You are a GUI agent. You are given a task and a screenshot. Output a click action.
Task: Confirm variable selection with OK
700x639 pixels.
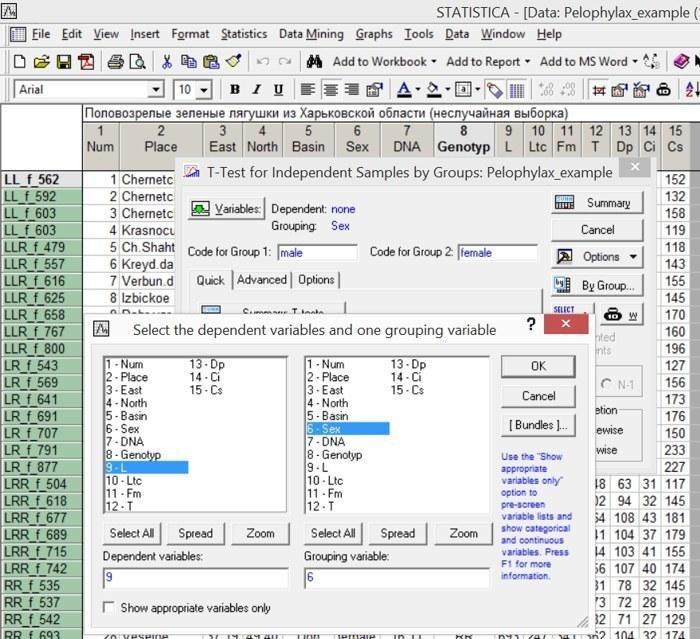(538, 366)
